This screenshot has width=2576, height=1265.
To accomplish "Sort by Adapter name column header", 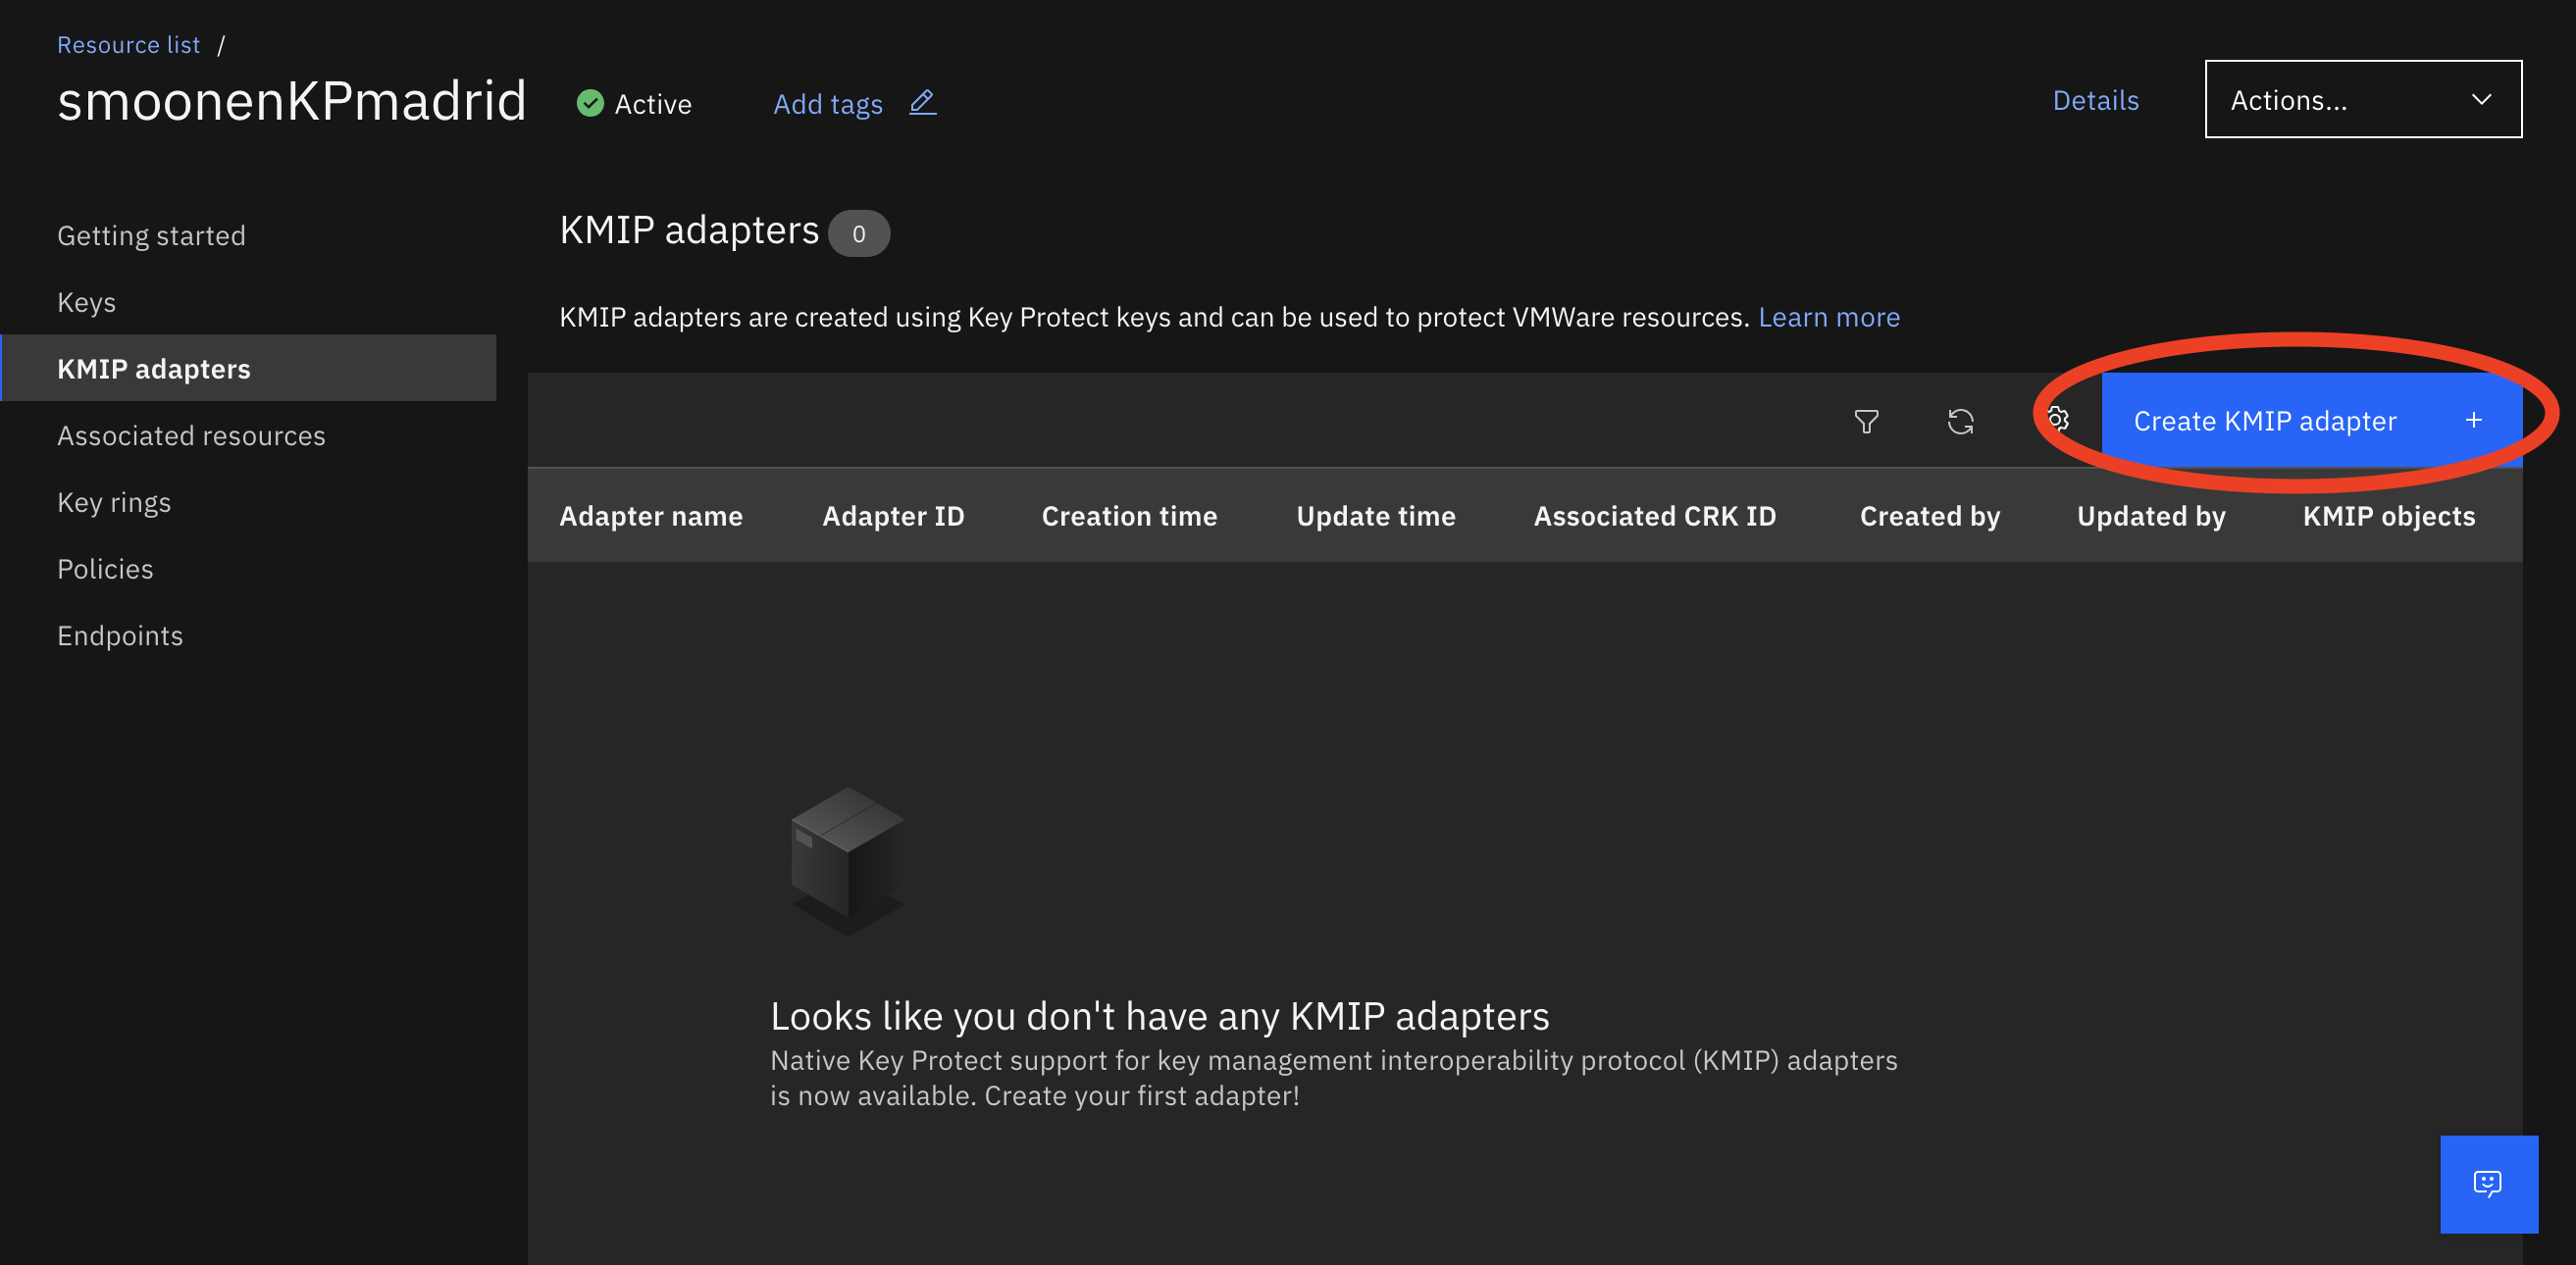I will tap(650, 516).
